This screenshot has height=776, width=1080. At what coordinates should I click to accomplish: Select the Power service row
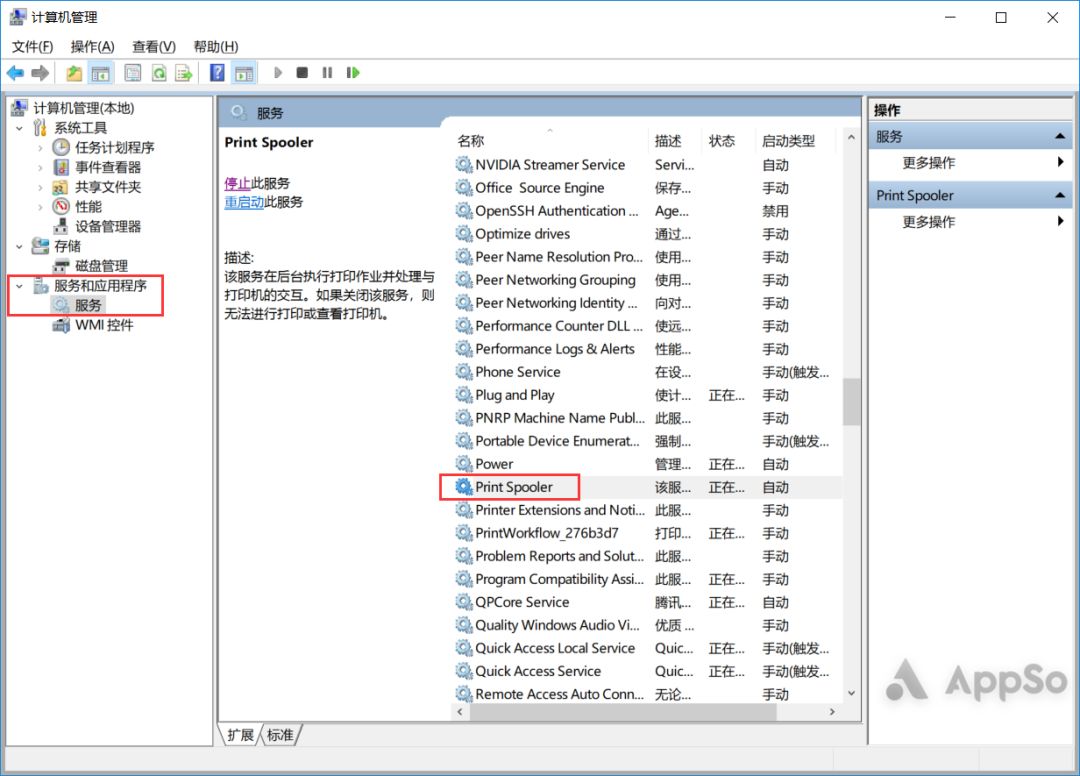click(647, 464)
